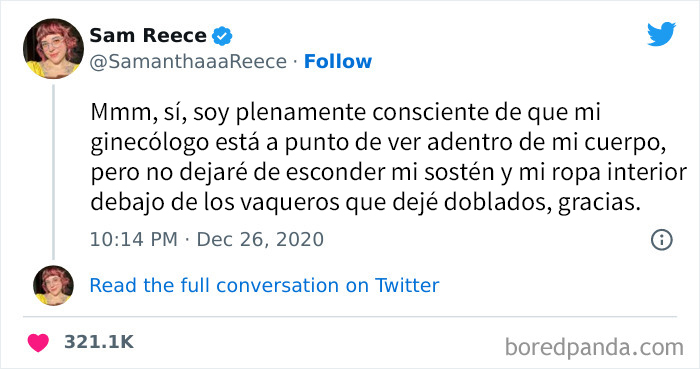Screen dimensions: 700x369
Task: Read the full conversation on Twitter
Action: (264, 286)
